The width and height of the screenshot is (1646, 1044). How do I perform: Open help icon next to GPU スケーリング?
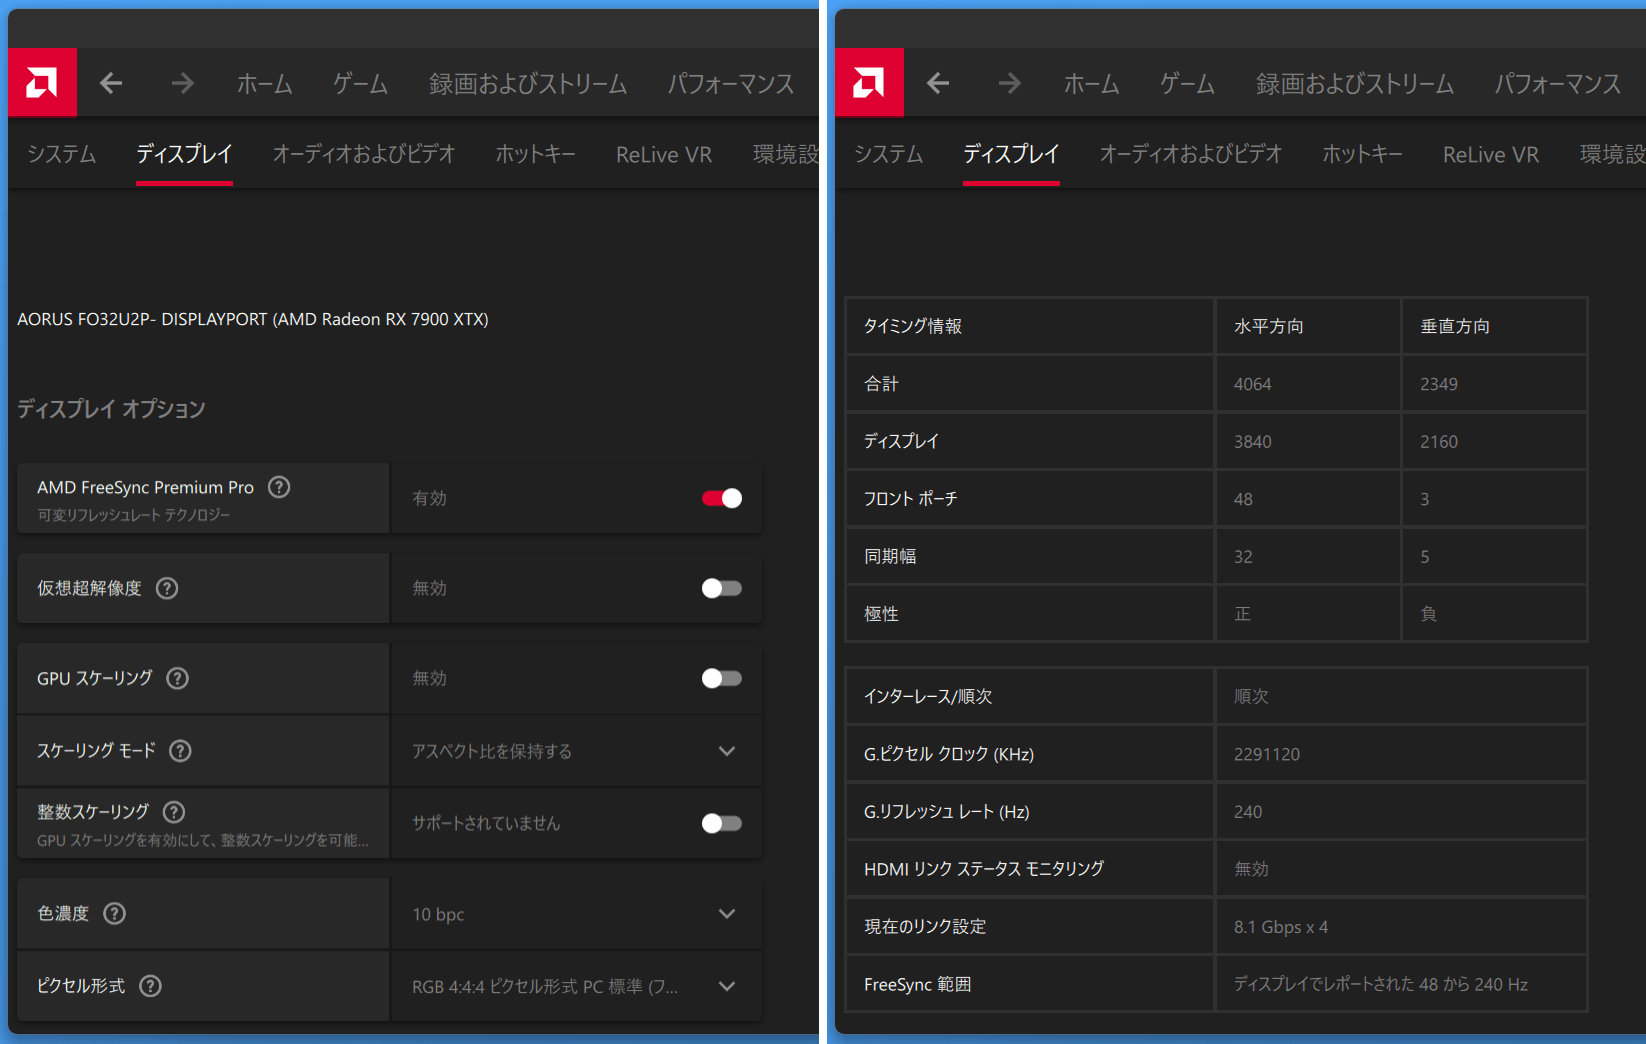[177, 678]
